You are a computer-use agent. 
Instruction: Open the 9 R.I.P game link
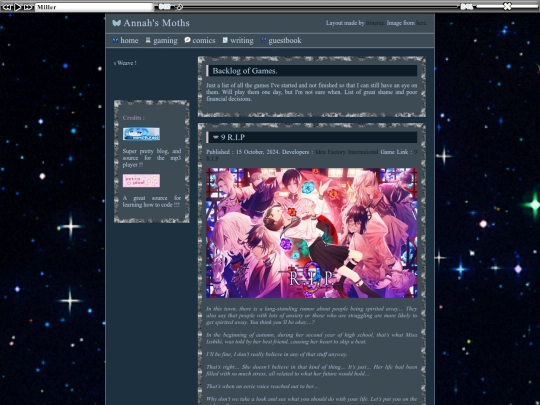pos(312,155)
